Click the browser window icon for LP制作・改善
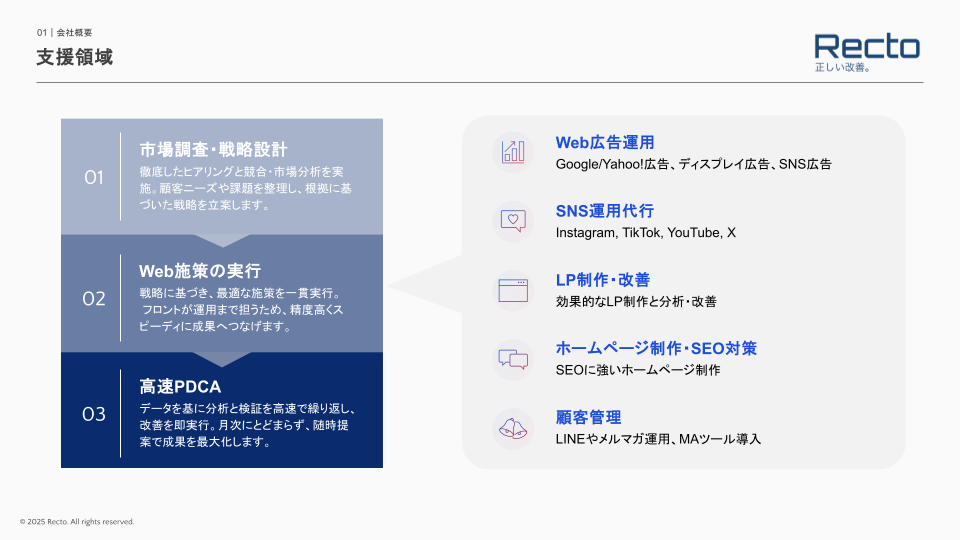 point(513,290)
